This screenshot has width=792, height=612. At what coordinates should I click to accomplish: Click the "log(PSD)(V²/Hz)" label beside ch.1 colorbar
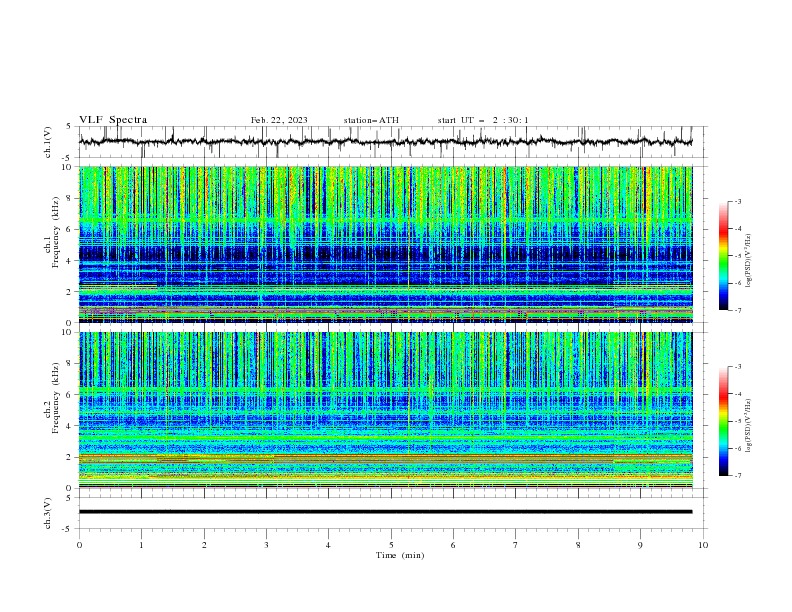point(749,261)
